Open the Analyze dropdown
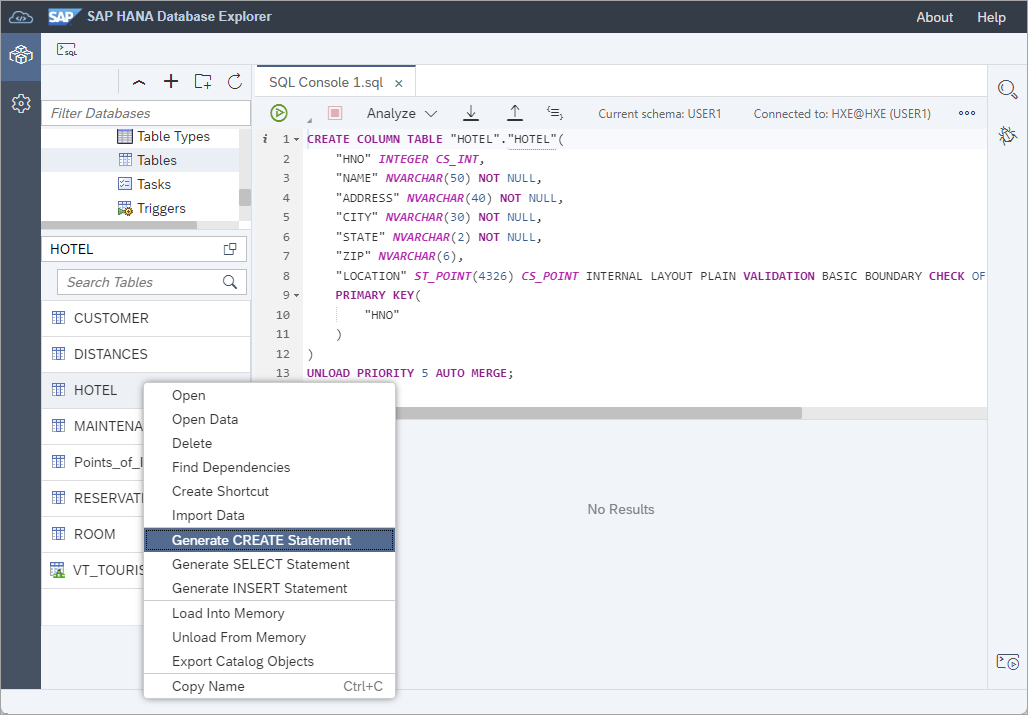The image size is (1028, 715). (401, 113)
